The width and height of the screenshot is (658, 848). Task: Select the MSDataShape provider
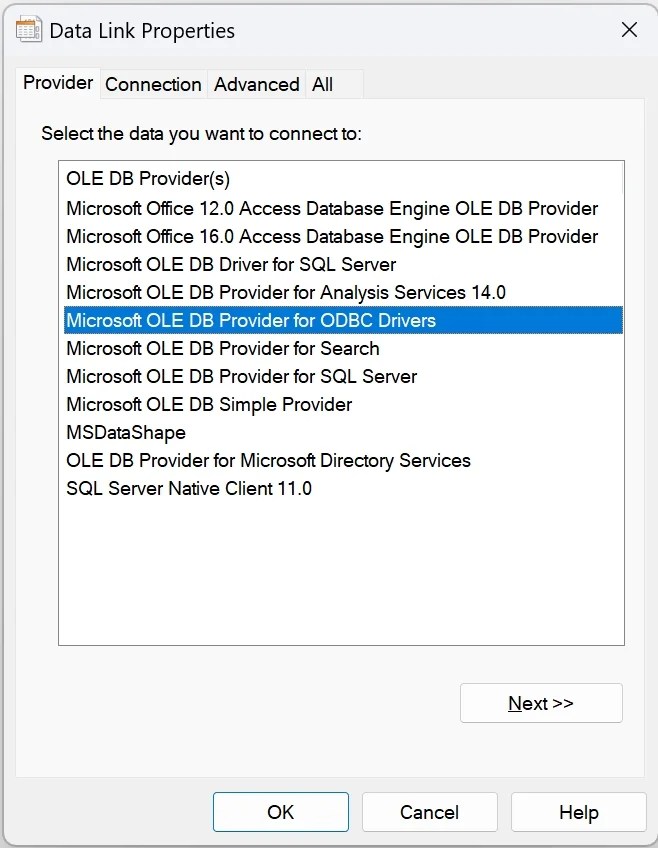[x=126, y=433]
